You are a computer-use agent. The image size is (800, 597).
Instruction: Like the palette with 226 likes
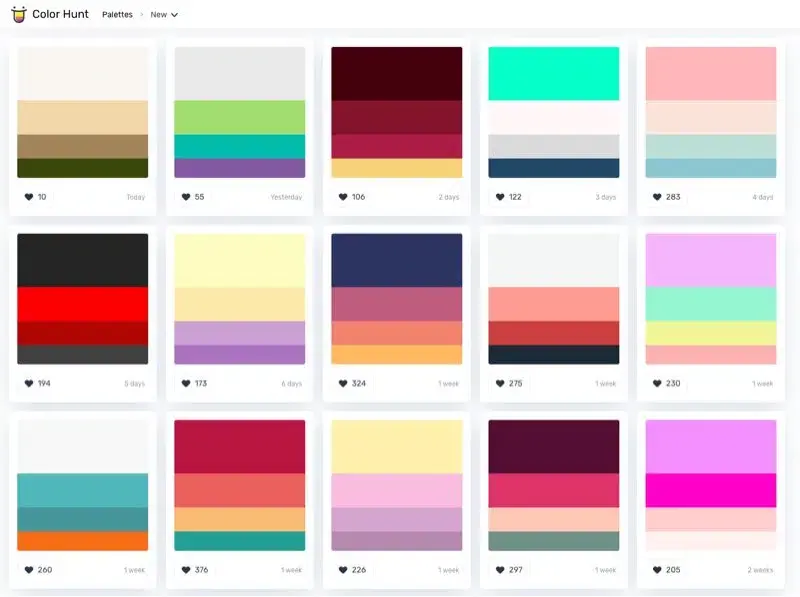(x=352, y=570)
